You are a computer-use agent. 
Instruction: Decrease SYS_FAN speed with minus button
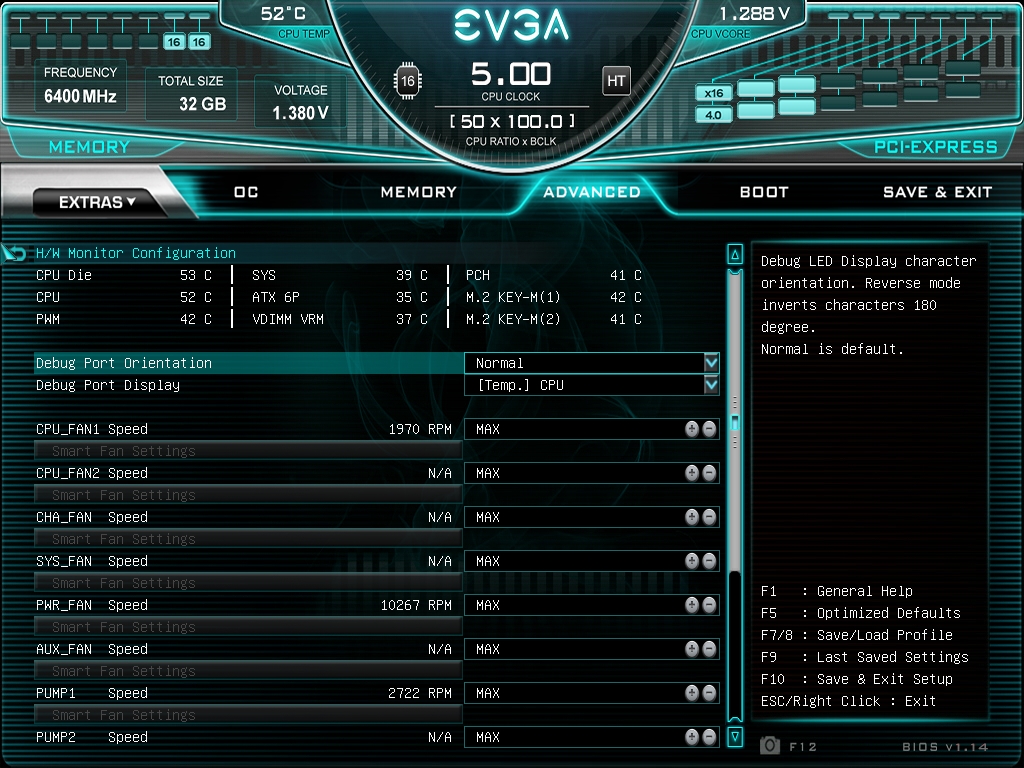click(x=709, y=561)
